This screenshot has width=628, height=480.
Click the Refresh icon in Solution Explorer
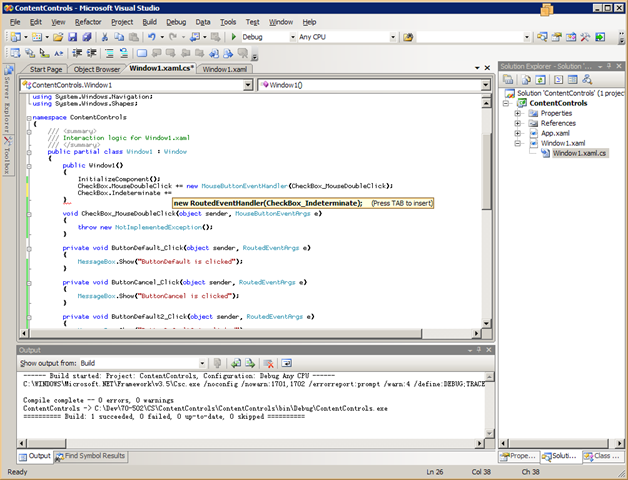540,79
